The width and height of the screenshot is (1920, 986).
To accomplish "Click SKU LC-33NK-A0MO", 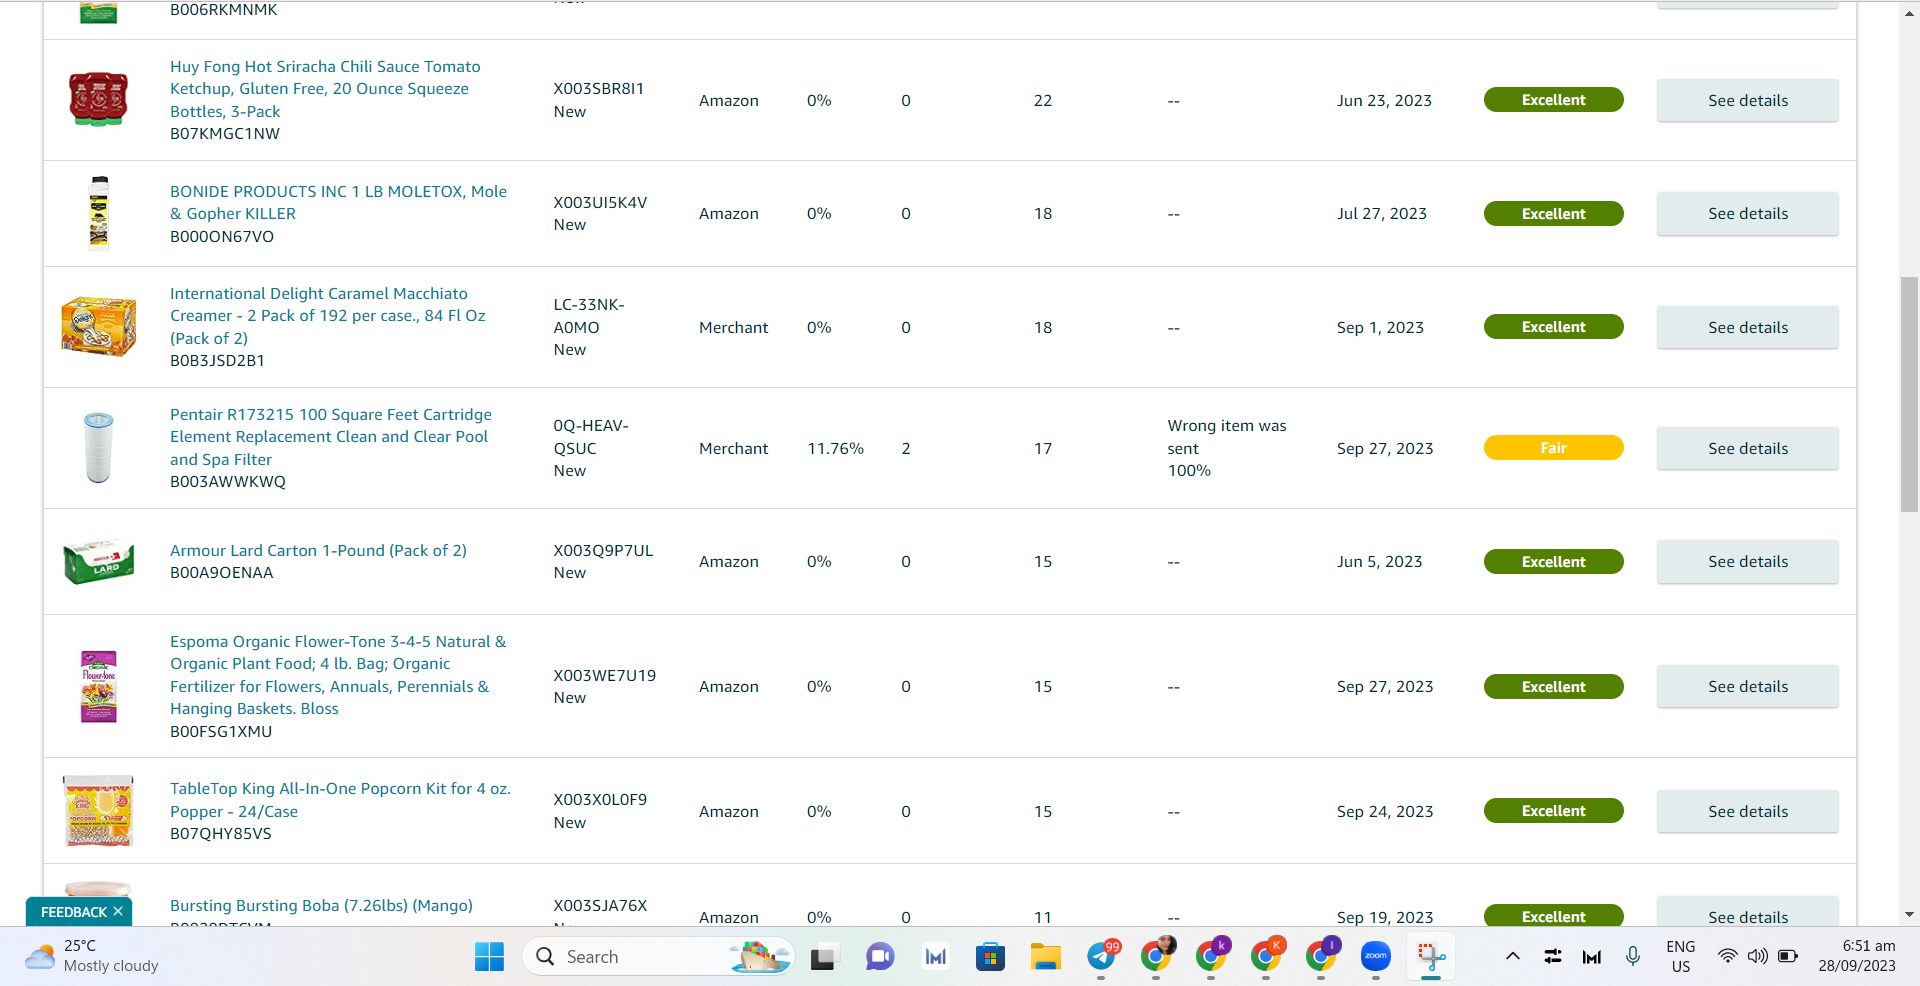I will point(589,316).
